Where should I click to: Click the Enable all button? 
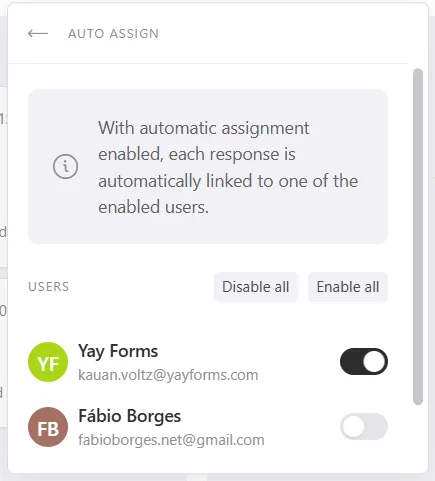348,287
